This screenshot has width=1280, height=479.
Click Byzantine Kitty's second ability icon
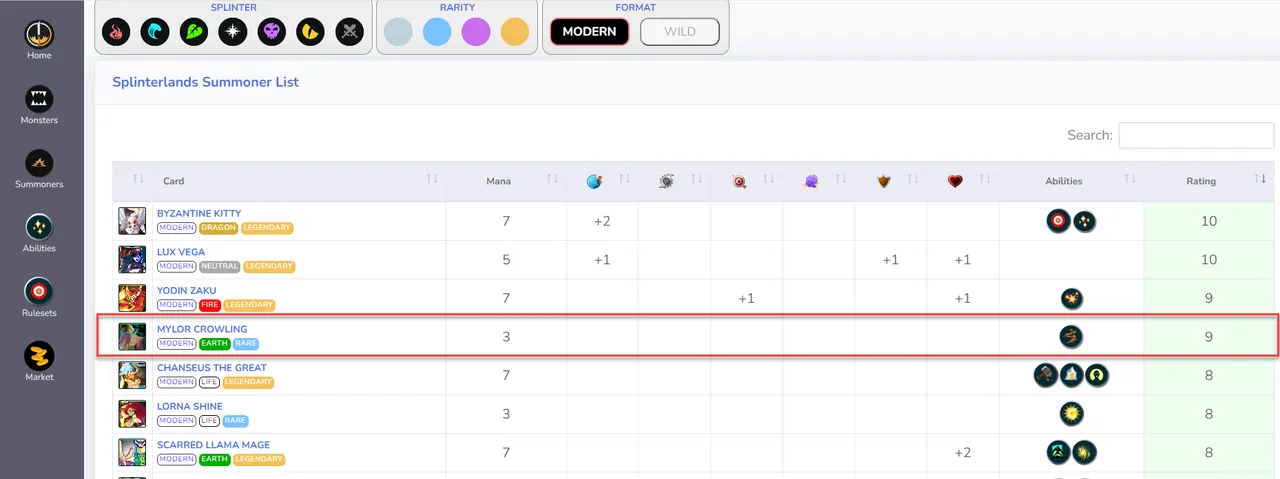[1085, 221]
